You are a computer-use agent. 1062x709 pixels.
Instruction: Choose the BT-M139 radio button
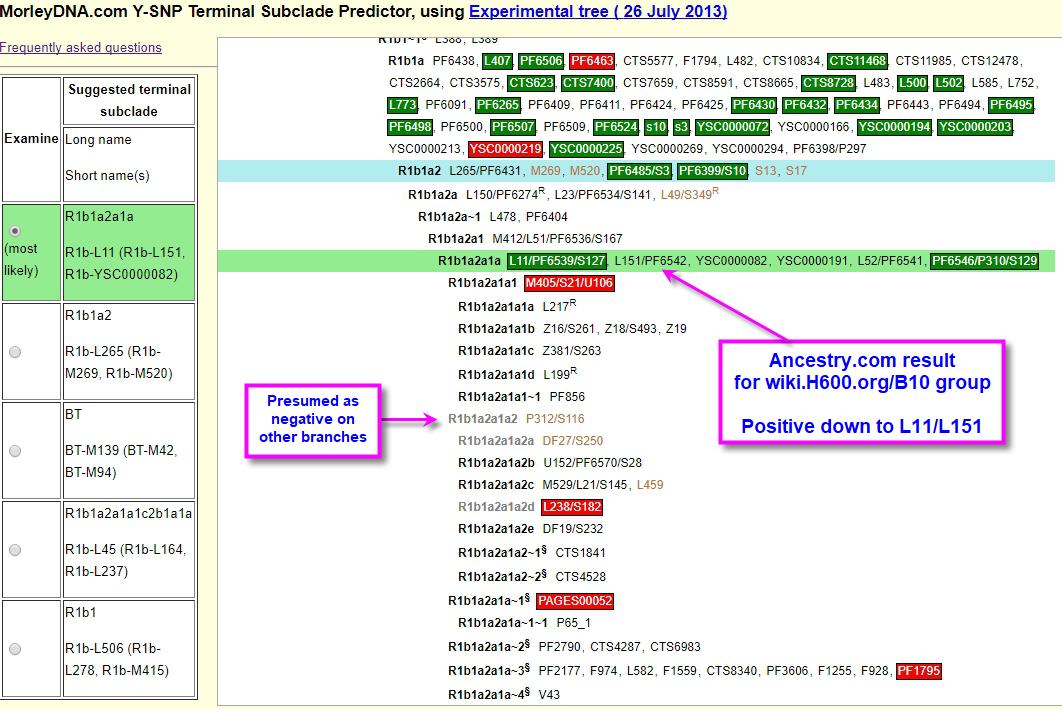click(x=15, y=450)
